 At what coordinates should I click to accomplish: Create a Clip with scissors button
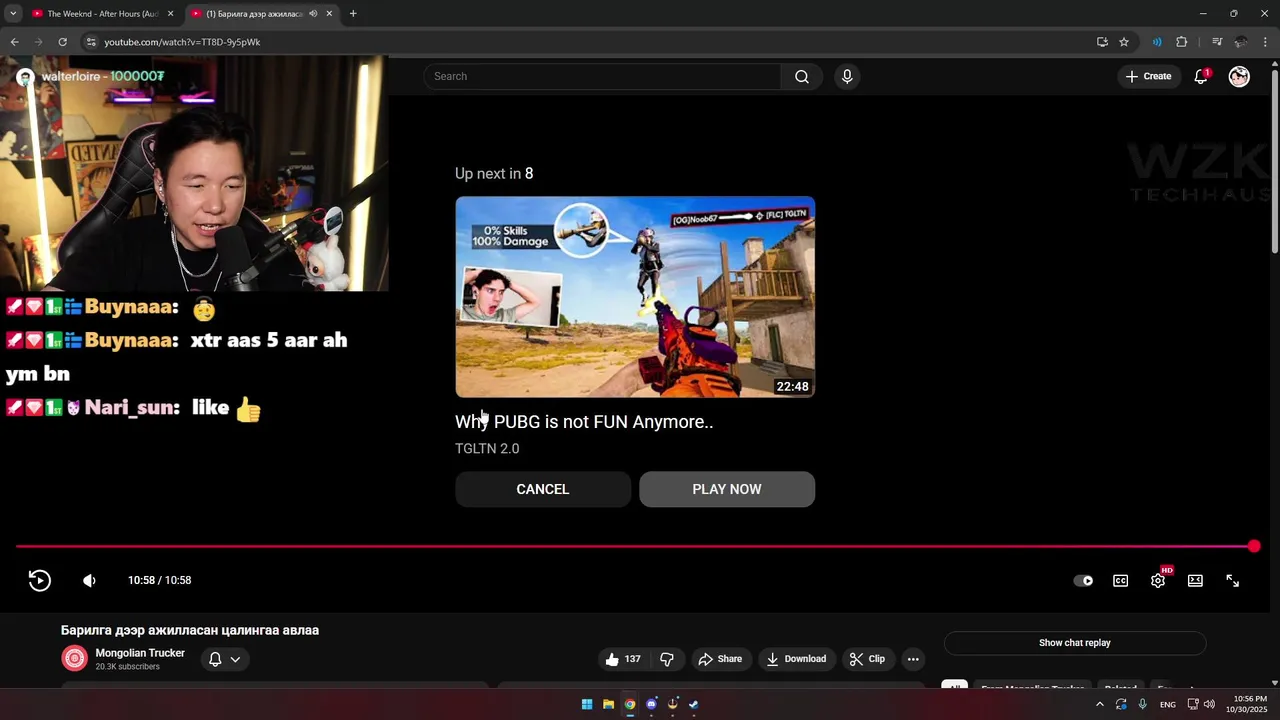867,659
